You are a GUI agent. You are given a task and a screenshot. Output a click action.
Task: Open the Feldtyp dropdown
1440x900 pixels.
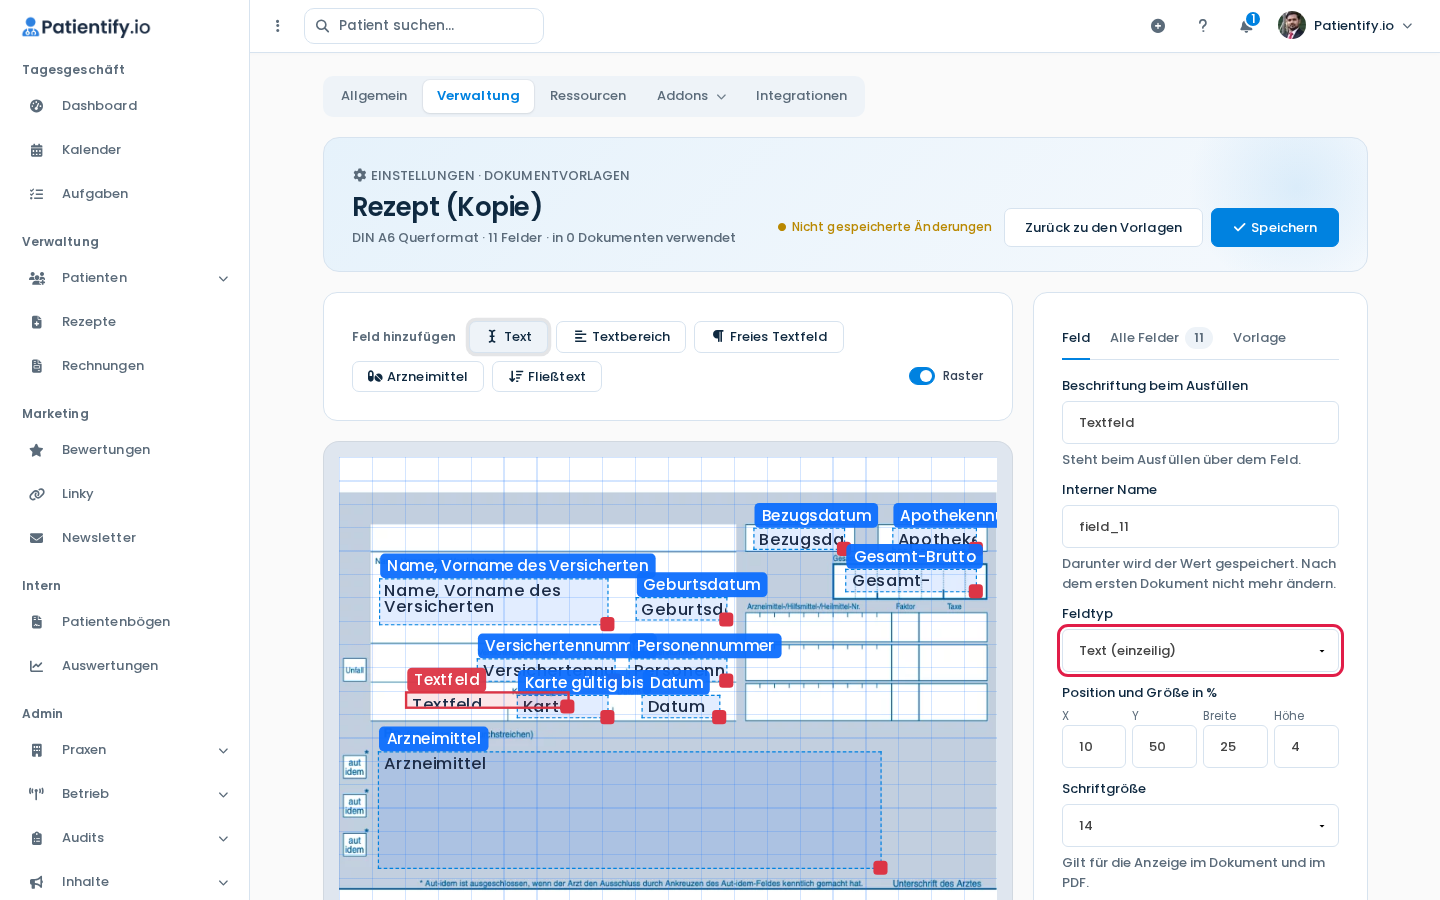point(1200,651)
